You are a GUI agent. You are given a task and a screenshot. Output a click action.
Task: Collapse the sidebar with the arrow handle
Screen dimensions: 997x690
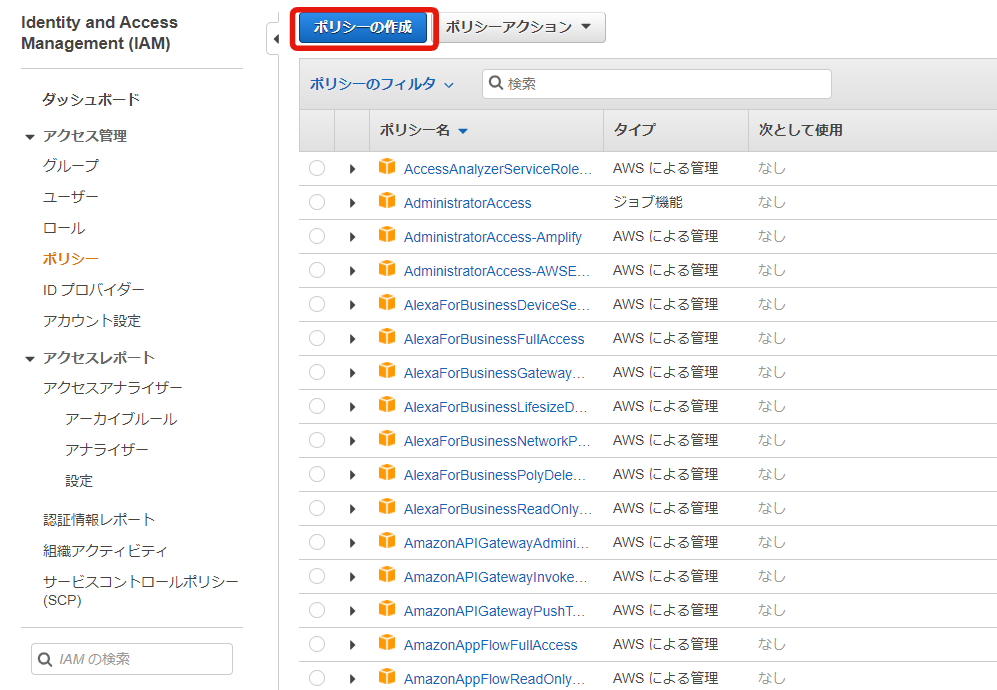274,39
